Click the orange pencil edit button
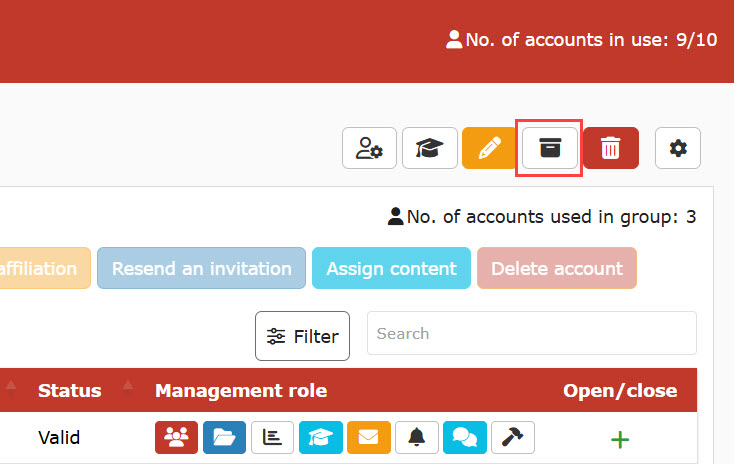735x464 pixels. point(489,149)
